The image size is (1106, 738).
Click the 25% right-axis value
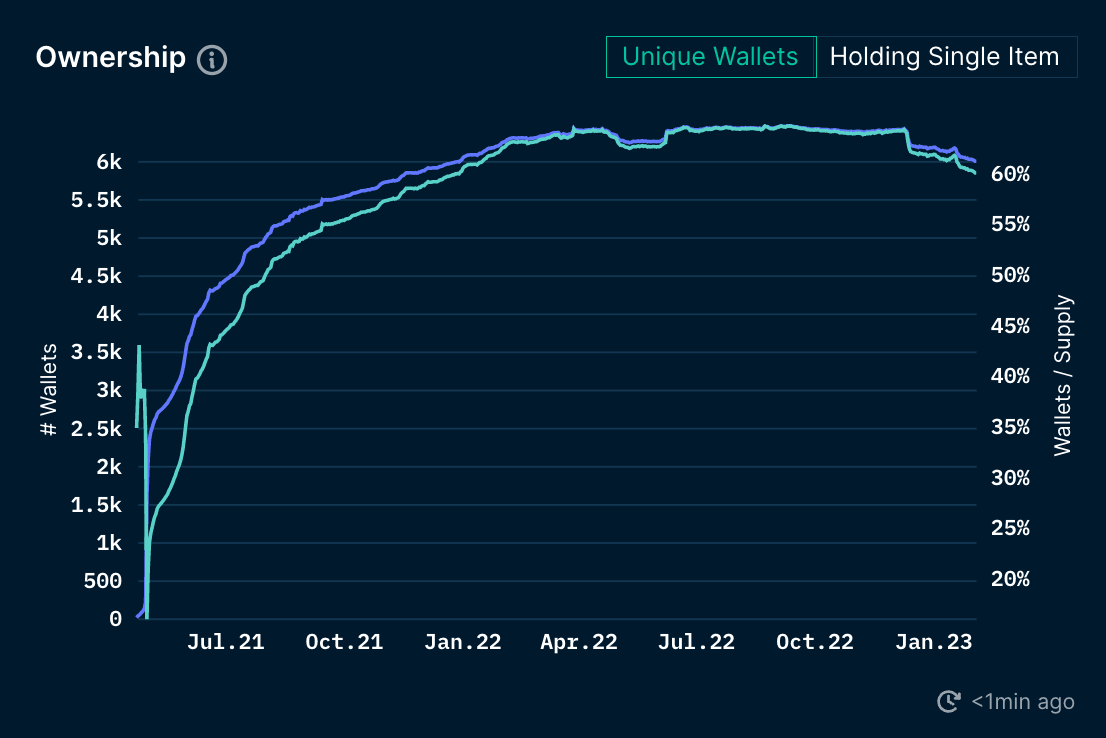1010,528
